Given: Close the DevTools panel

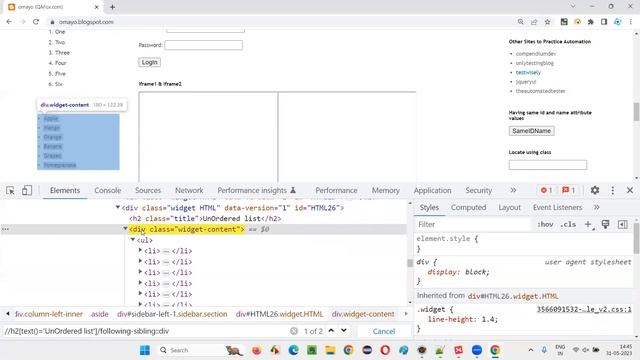Looking at the screenshot, I should [630, 190].
